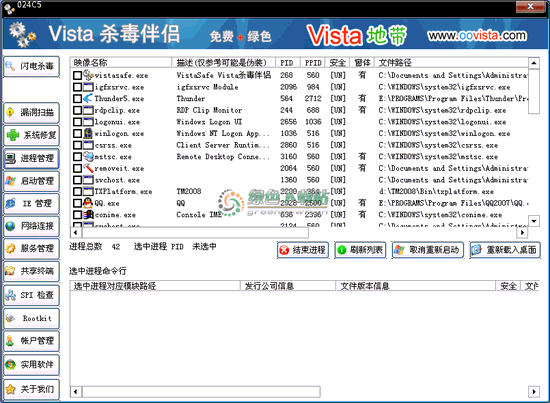The image size is (550, 403).
Task: Select the logonui.exe checkbox
Action: 78,122
